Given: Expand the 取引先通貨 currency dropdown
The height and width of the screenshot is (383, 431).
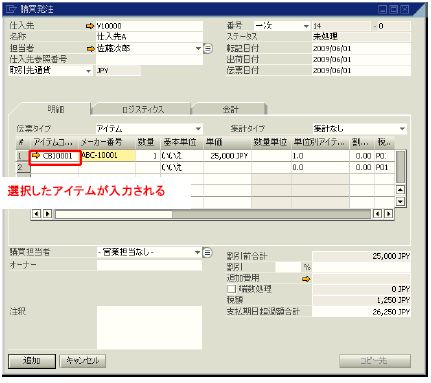Looking at the screenshot, I should pyautogui.click(x=88, y=71).
